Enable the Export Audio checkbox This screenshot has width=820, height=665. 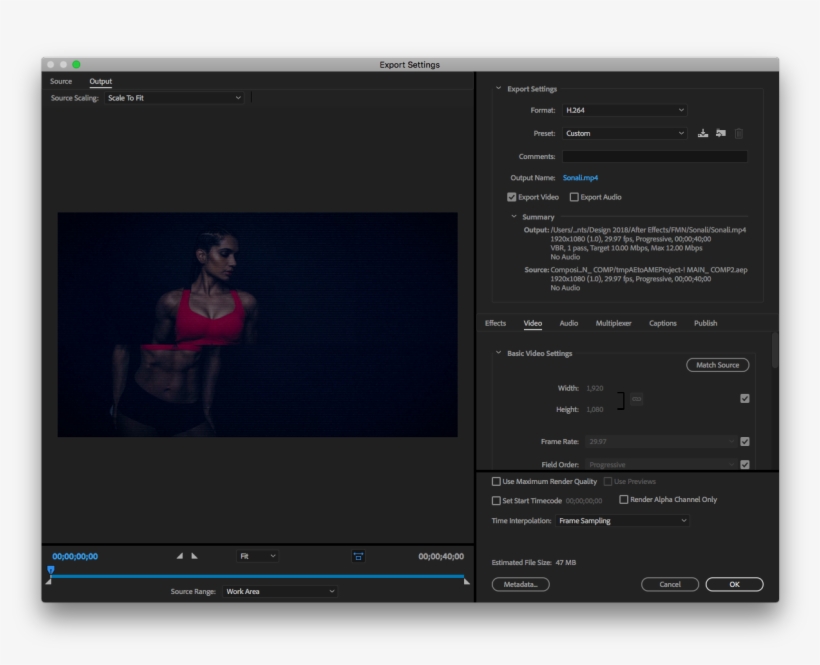pyautogui.click(x=574, y=197)
